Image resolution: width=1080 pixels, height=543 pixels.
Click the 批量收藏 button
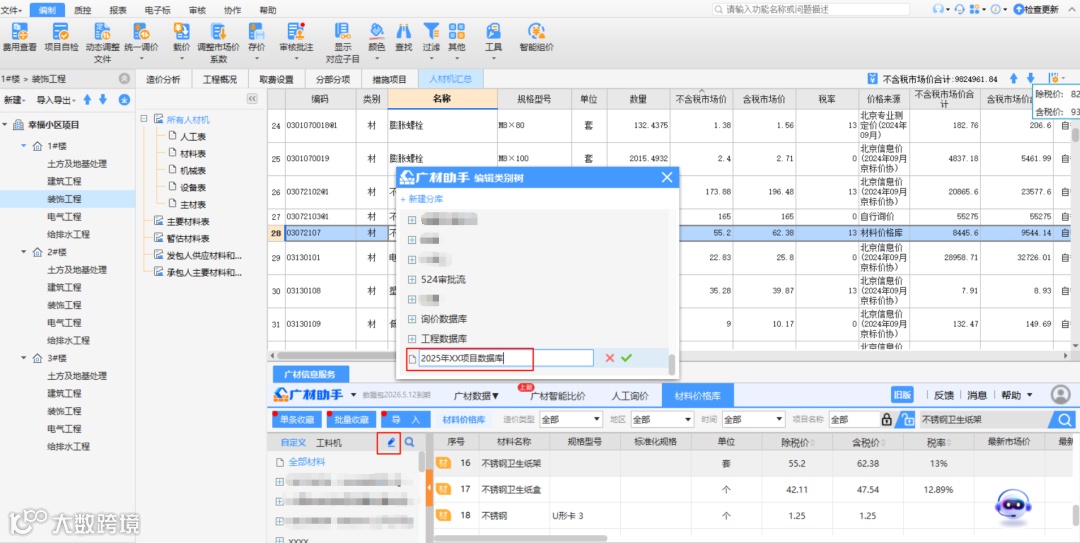pyautogui.click(x=352, y=419)
